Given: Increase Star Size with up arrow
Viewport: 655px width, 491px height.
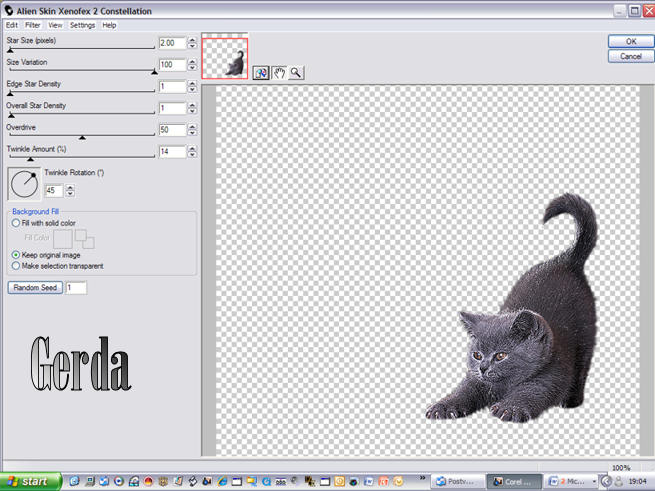Looking at the screenshot, I should point(192,40).
